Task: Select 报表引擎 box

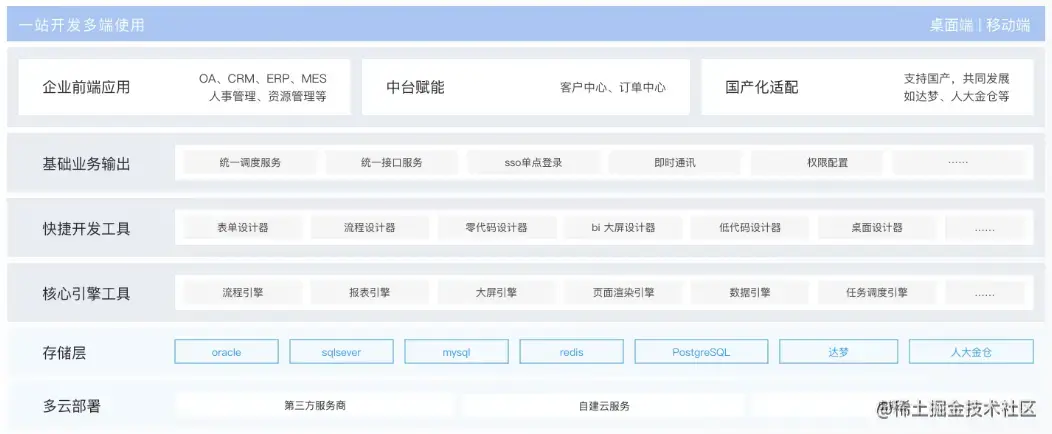Action: [370, 293]
